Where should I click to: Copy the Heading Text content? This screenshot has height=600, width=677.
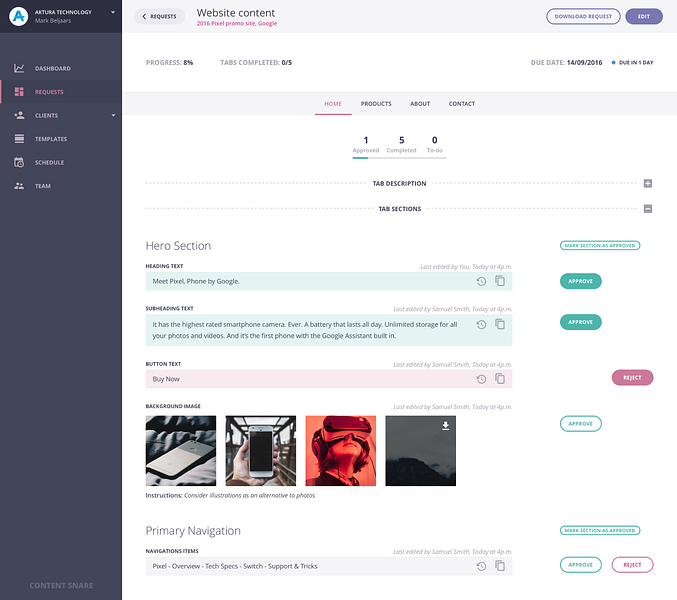point(500,281)
